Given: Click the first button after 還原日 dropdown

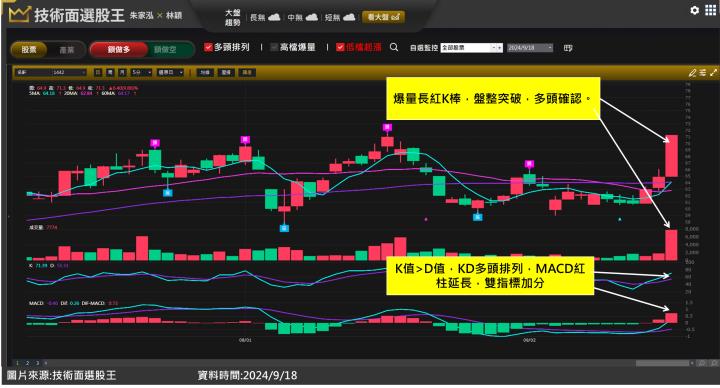Looking at the screenshot, I should coord(205,73).
